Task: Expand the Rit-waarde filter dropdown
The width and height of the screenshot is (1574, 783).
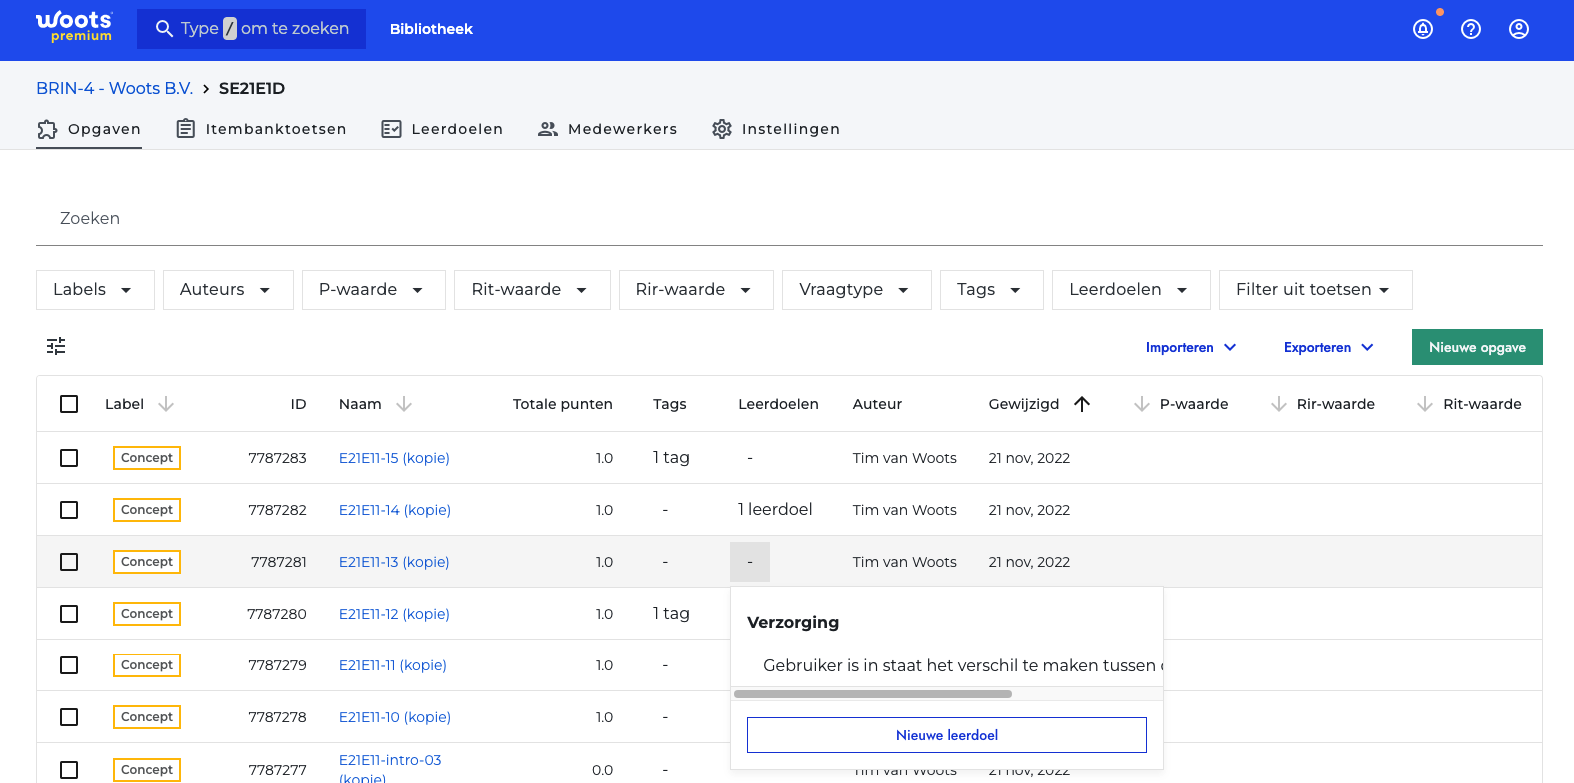Action: coord(532,290)
